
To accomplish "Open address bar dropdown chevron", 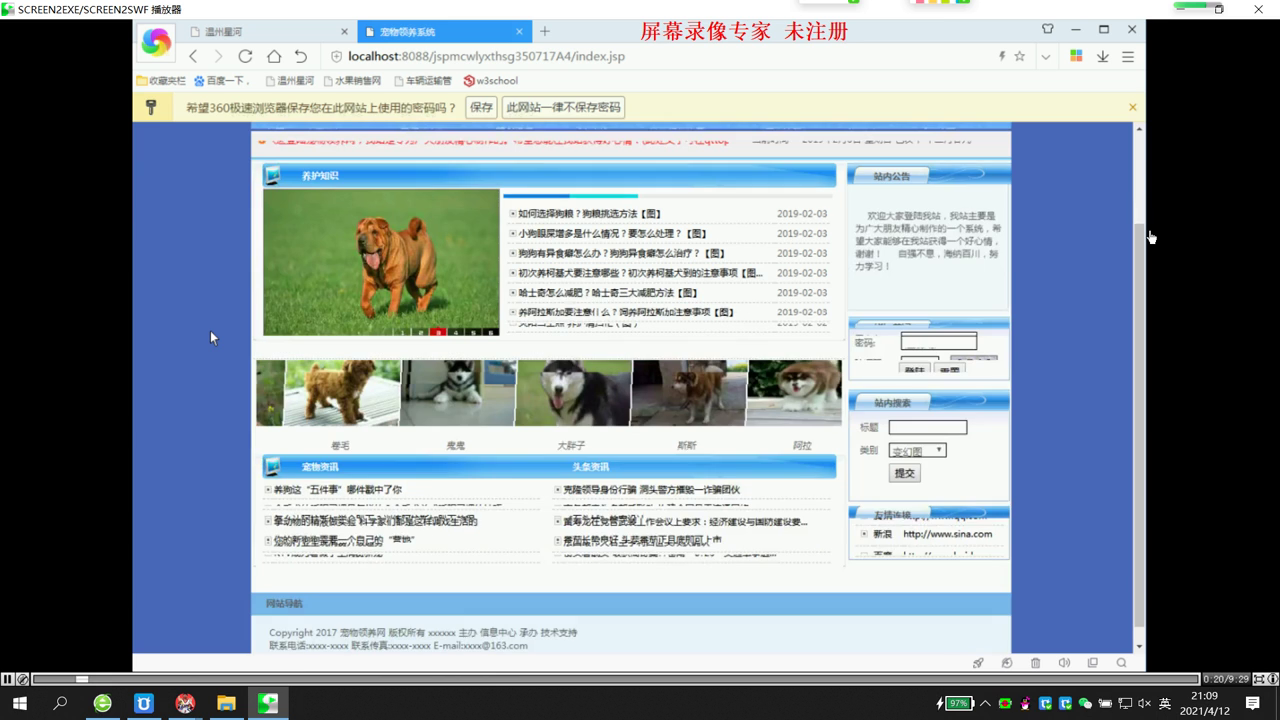I will [x=1046, y=57].
